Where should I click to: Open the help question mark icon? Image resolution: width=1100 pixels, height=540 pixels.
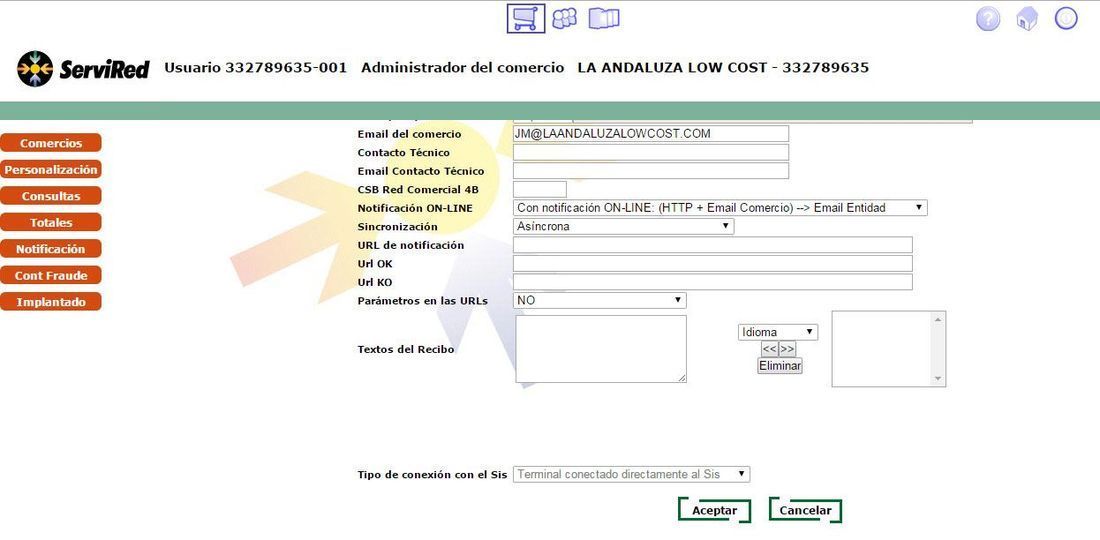tap(988, 19)
